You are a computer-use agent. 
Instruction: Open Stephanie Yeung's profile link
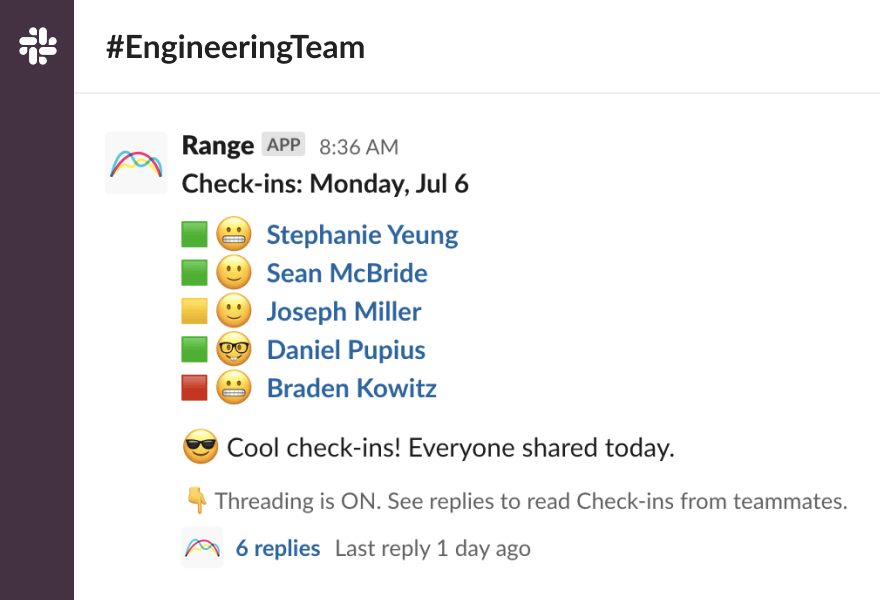point(361,233)
